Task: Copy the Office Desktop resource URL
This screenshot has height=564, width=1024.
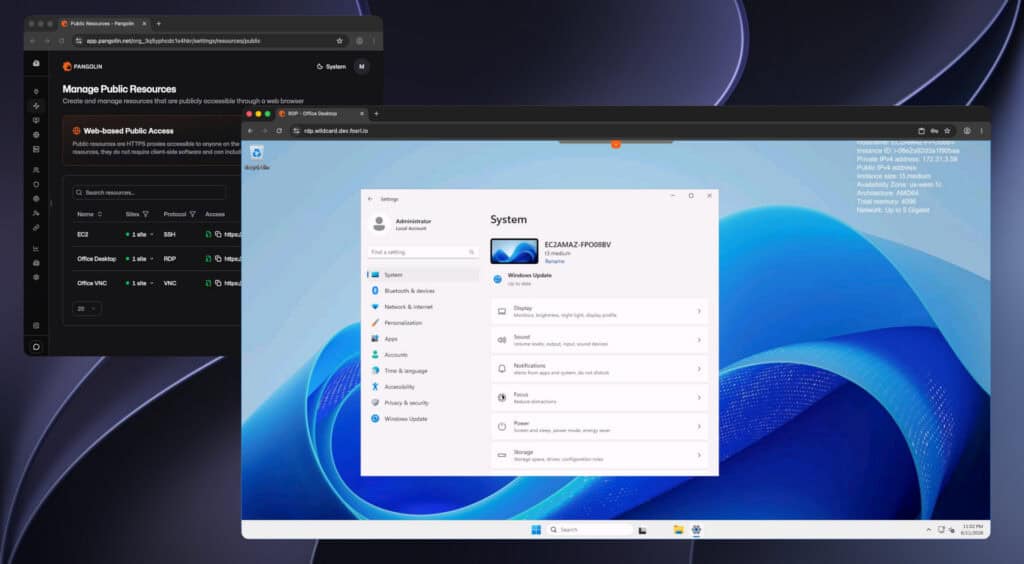Action: pos(218,259)
